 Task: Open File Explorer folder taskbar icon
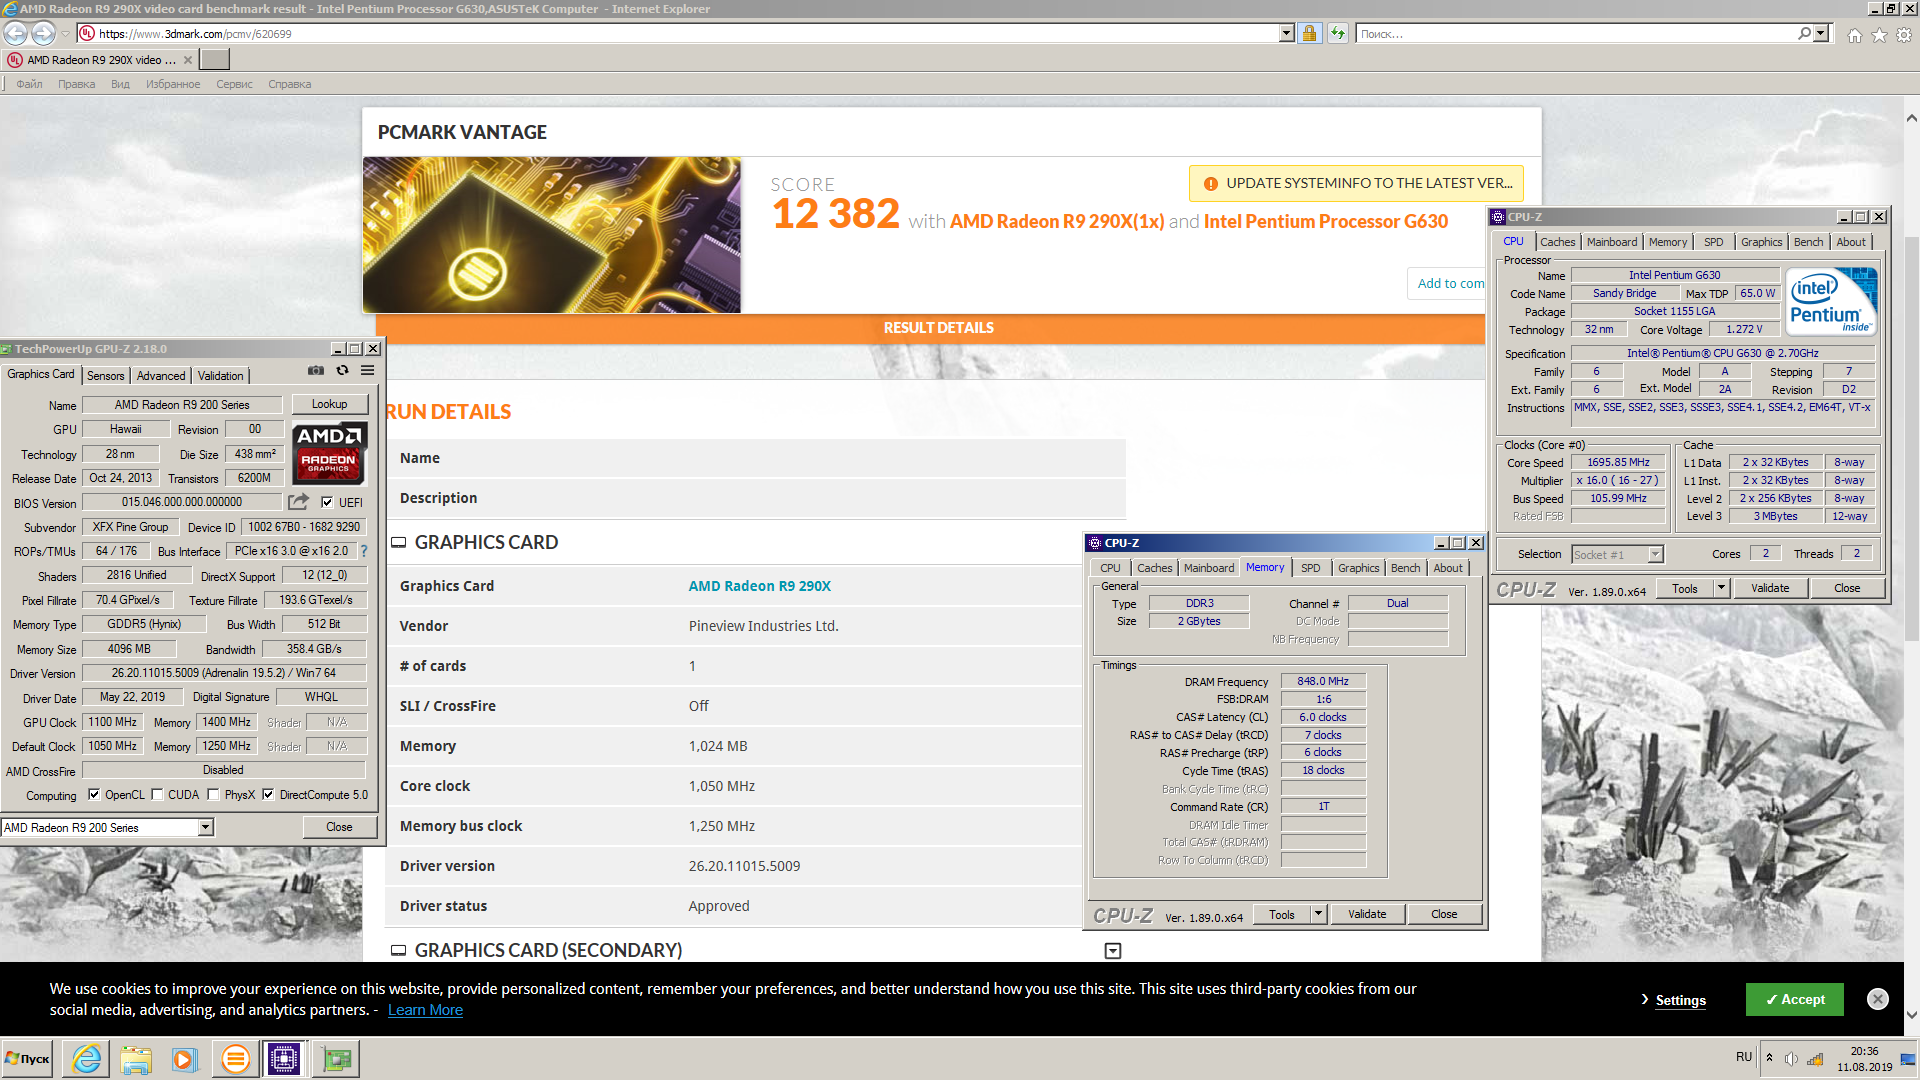pos(136,1058)
